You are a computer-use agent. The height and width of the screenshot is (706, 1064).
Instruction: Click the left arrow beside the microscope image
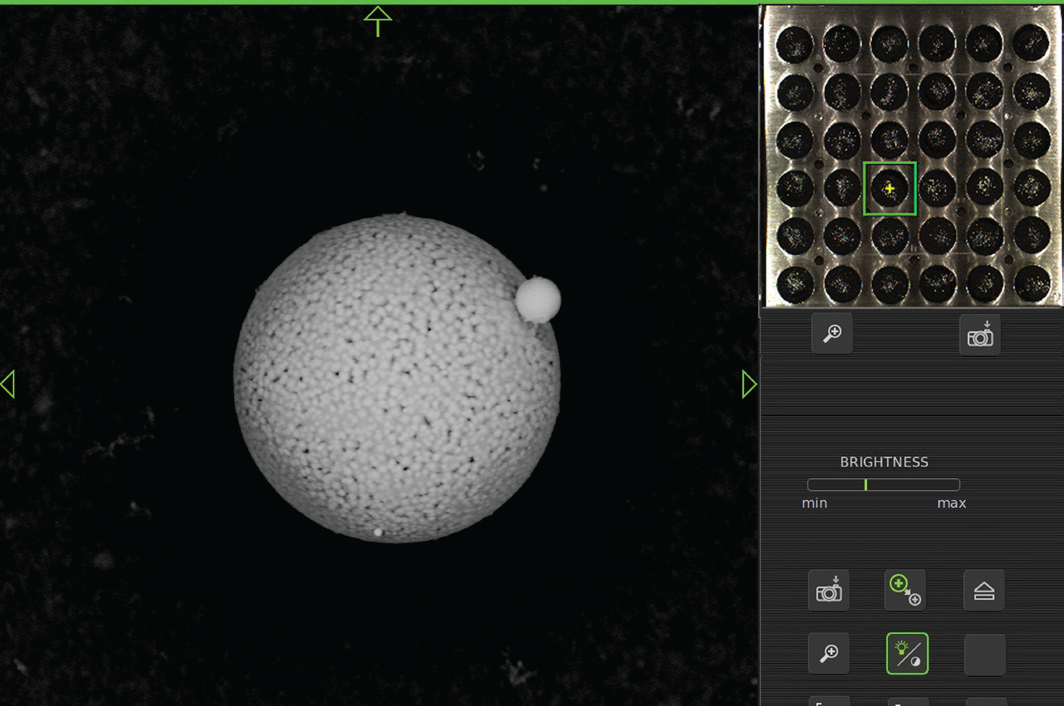coord(8,384)
